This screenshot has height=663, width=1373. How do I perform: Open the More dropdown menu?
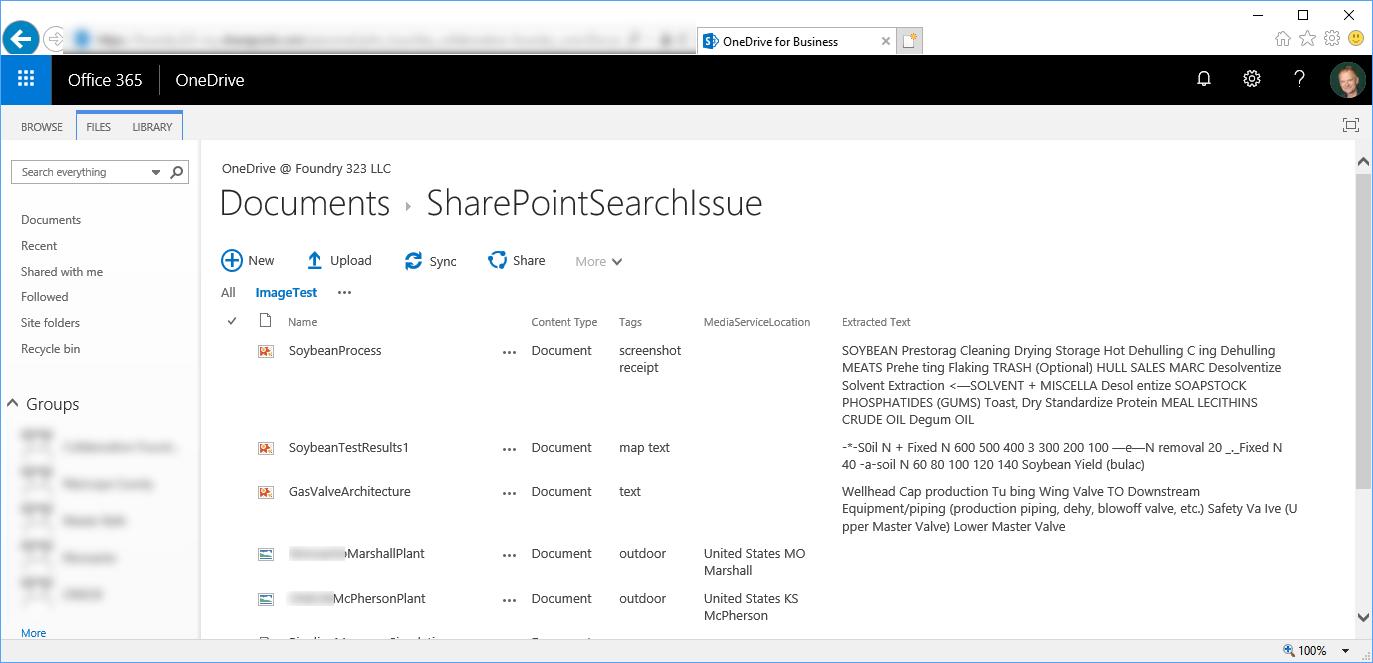[x=599, y=262]
